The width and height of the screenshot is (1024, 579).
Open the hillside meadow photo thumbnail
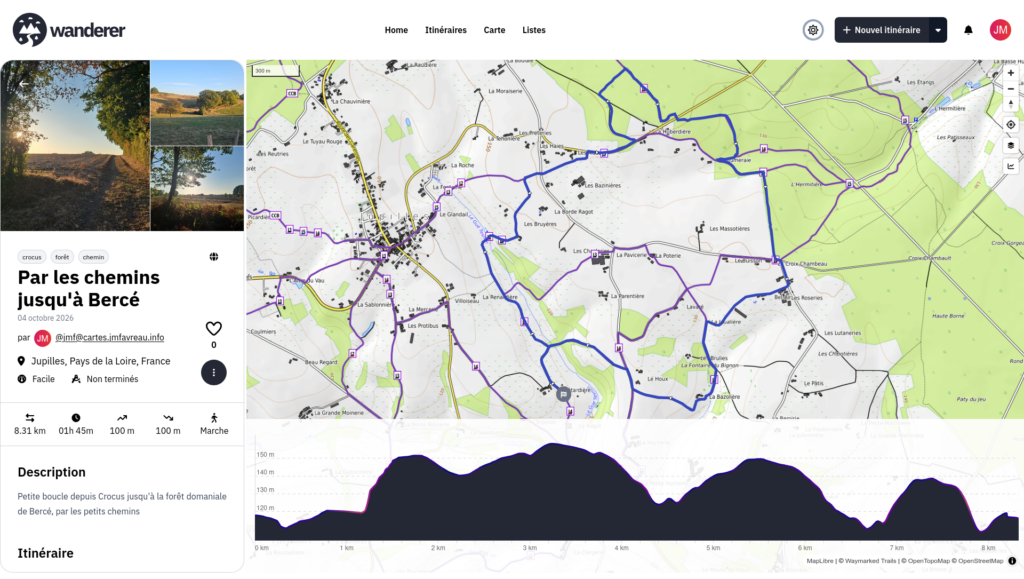pos(197,102)
